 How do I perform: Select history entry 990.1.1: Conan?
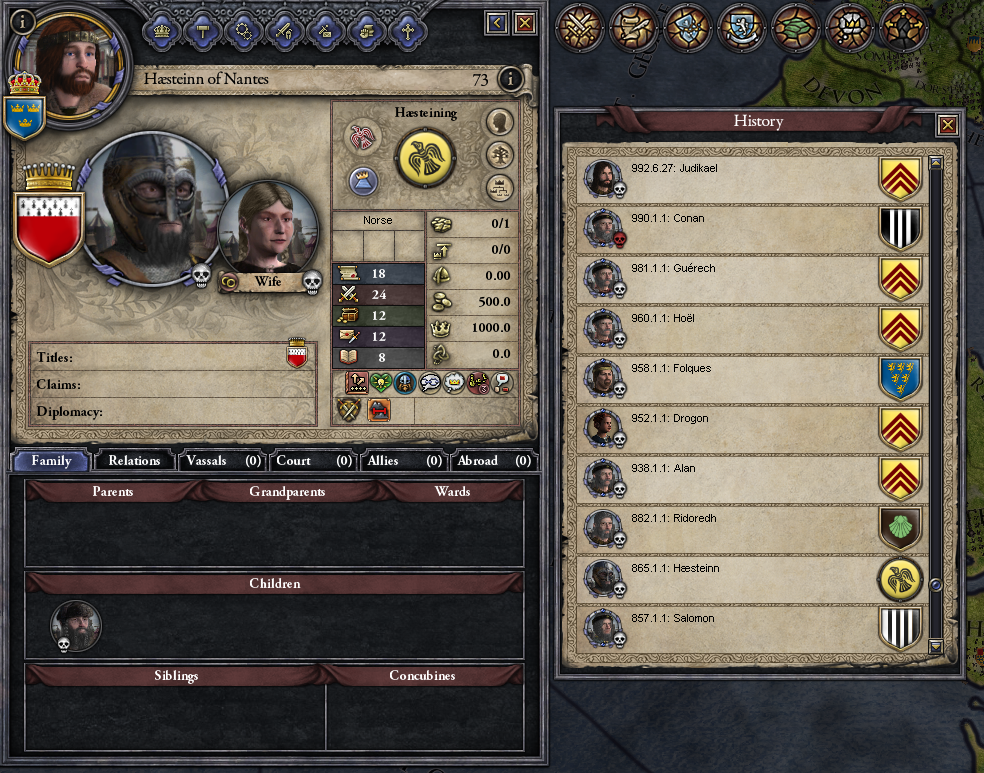[752, 229]
